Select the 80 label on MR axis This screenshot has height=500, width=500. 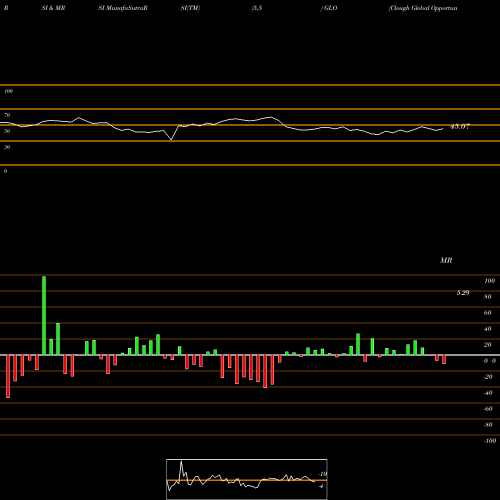(488, 297)
